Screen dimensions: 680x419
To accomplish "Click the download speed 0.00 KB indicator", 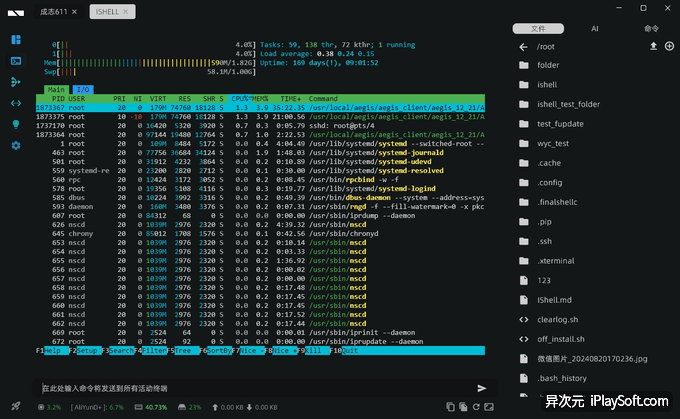I will 262,407.
